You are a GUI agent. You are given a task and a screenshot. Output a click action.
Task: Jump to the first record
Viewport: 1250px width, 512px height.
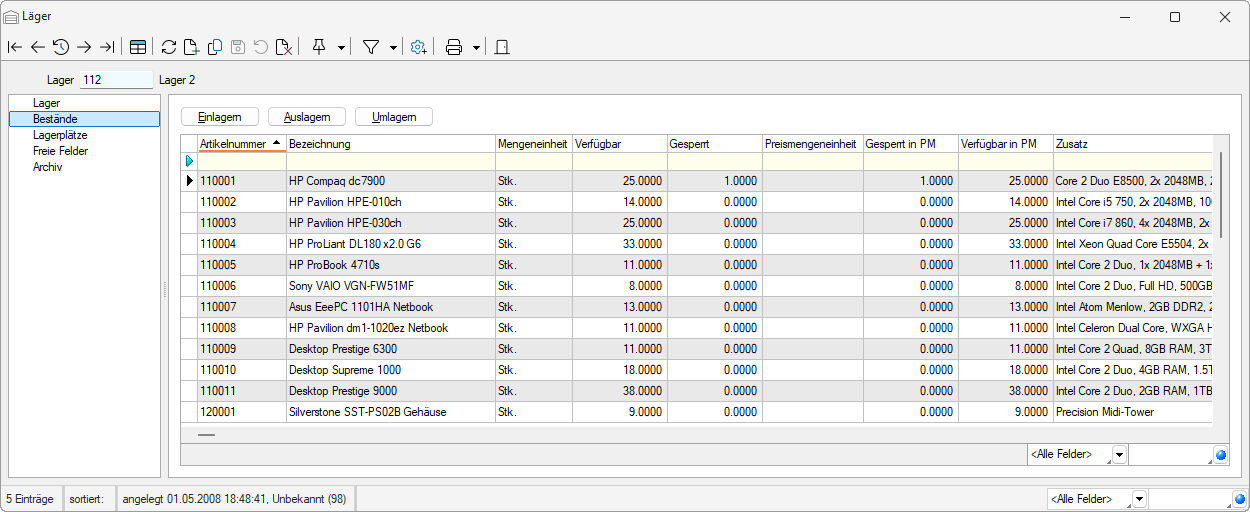tap(14, 47)
